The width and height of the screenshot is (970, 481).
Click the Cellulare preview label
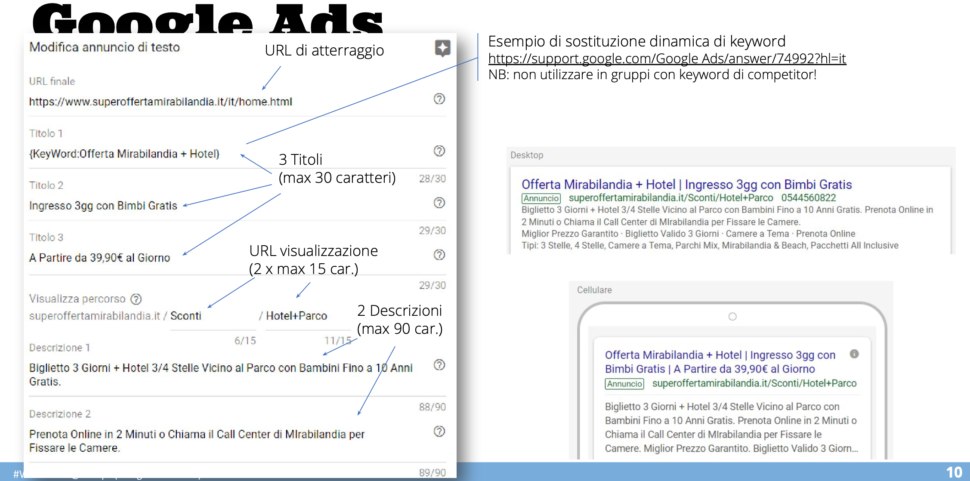(x=594, y=290)
